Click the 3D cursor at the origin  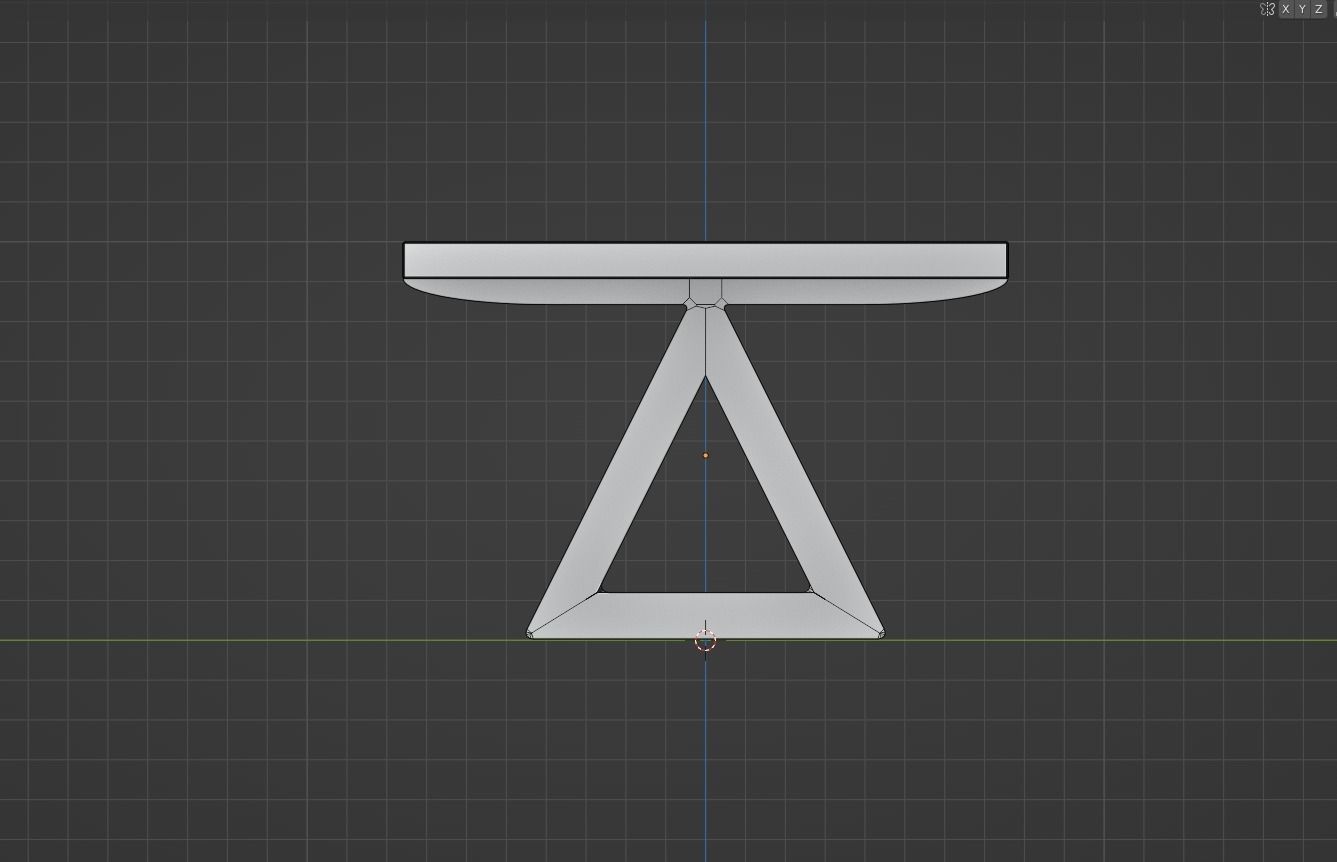(705, 640)
